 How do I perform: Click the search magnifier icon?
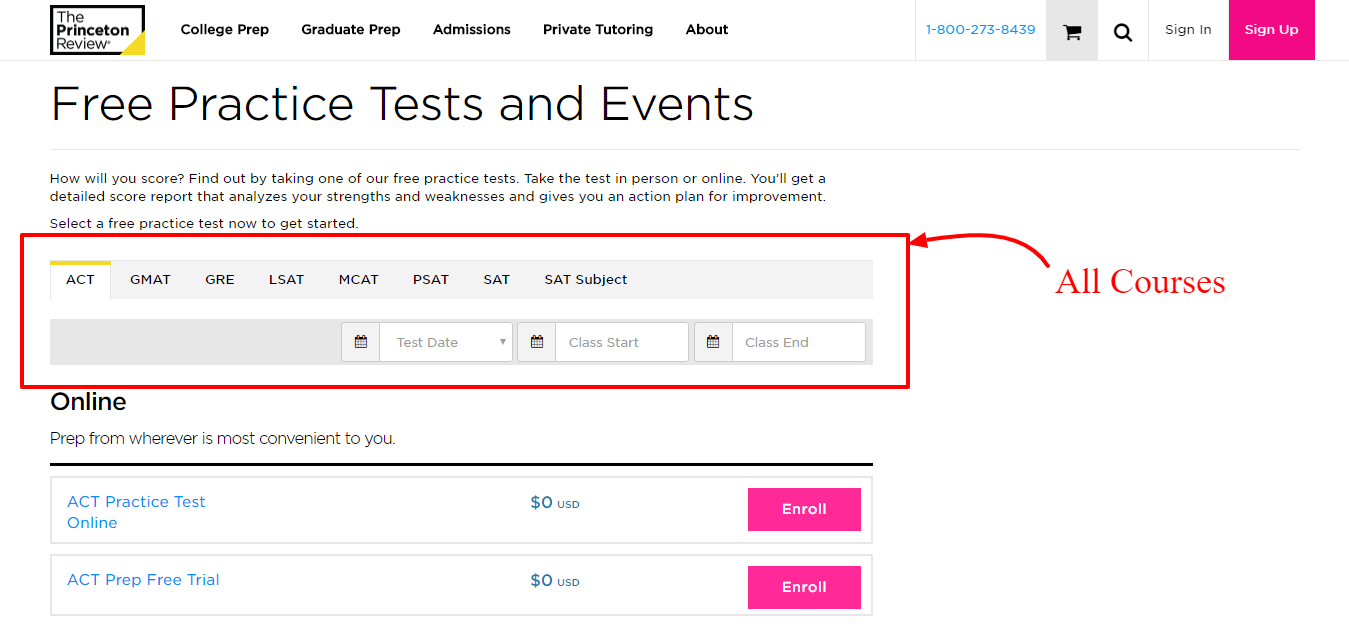pos(1123,31)
